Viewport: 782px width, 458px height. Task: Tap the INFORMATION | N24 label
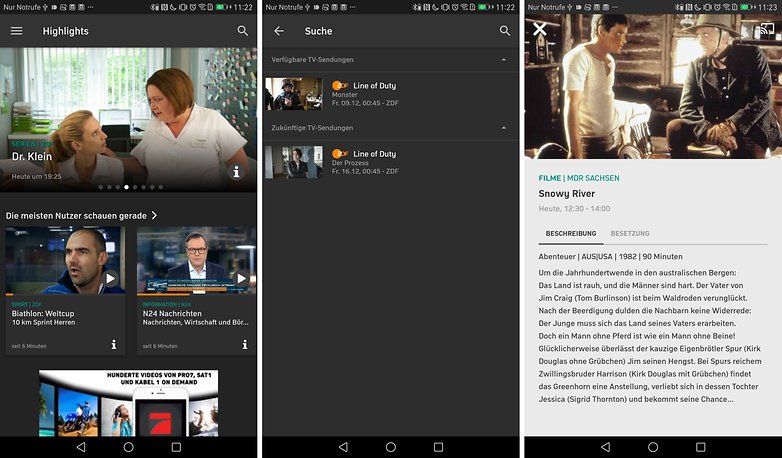coord(167,304)
